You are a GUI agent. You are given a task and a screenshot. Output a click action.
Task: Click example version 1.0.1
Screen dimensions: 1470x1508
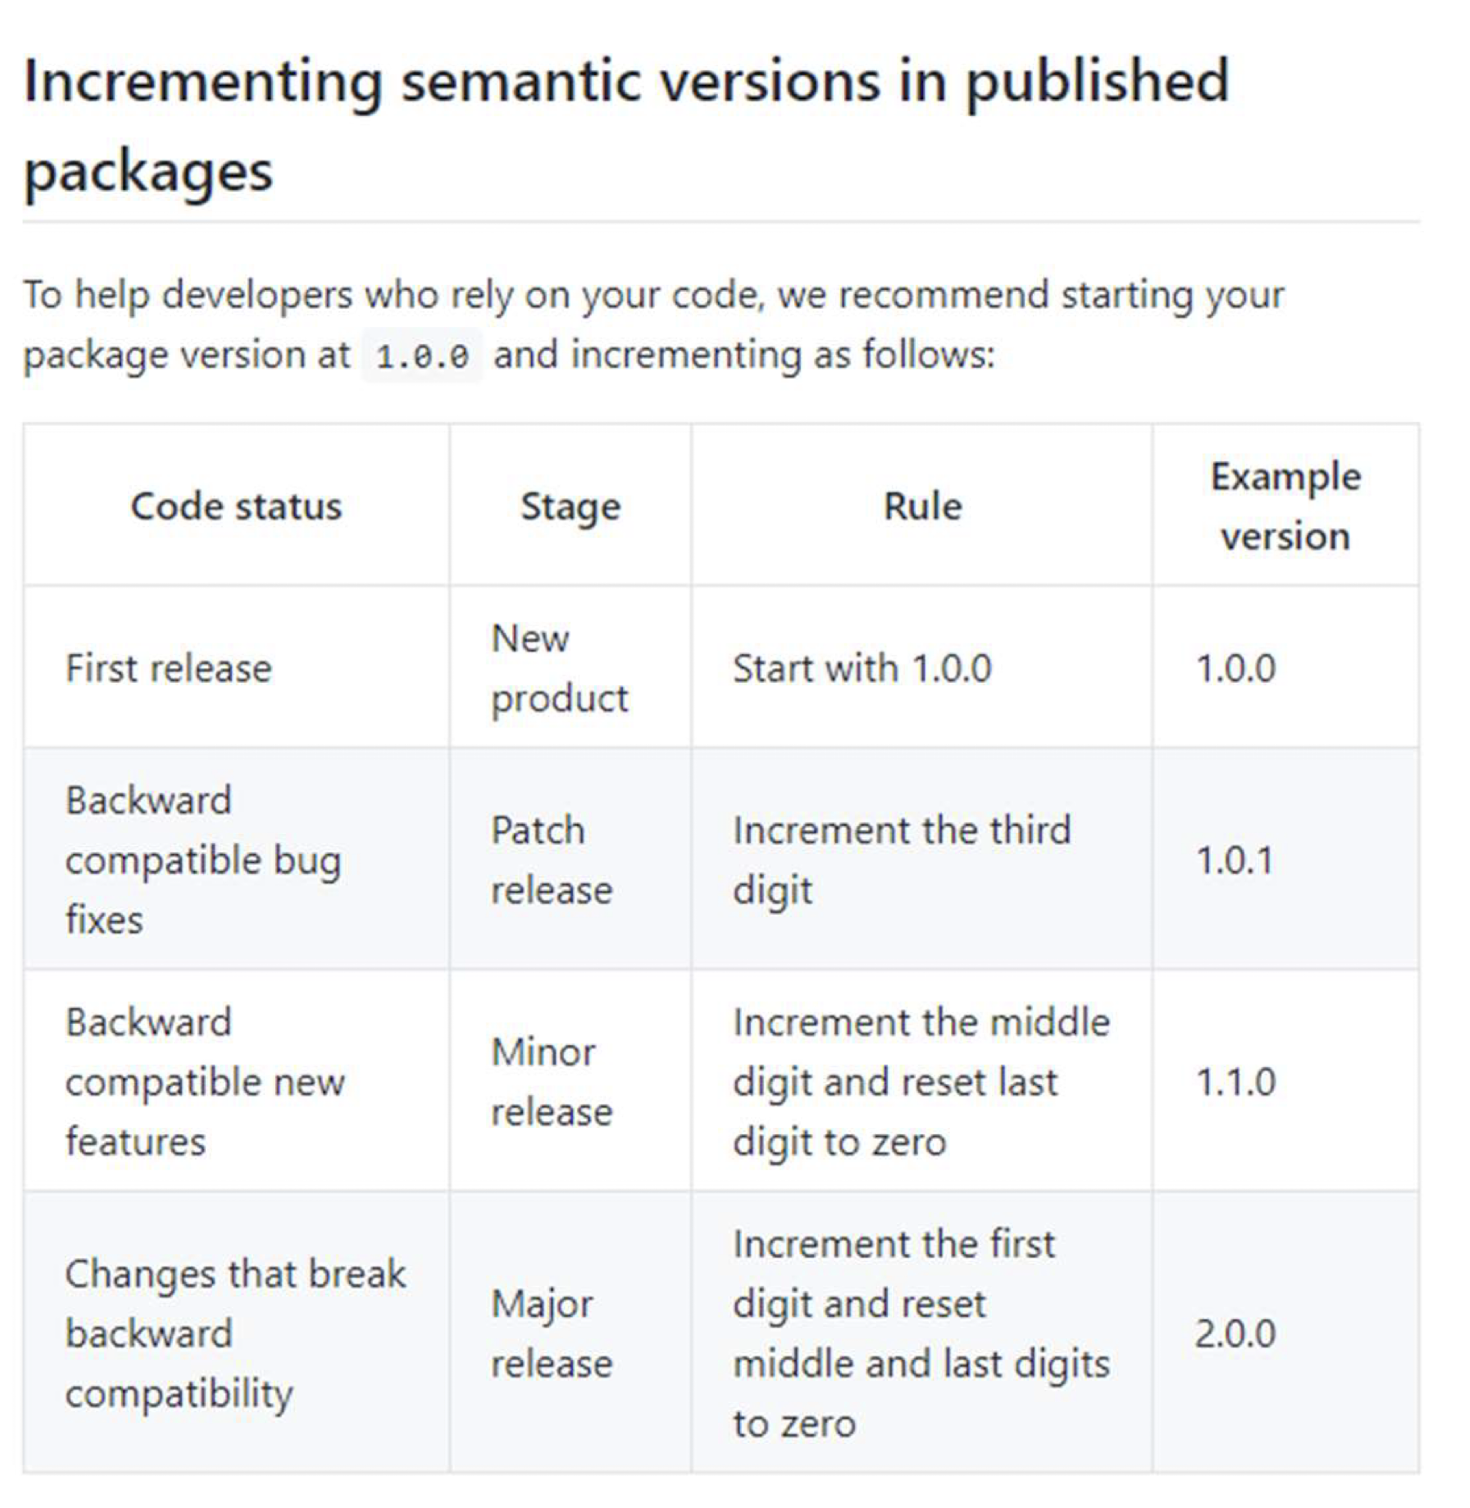click(x=1235, y=860)
